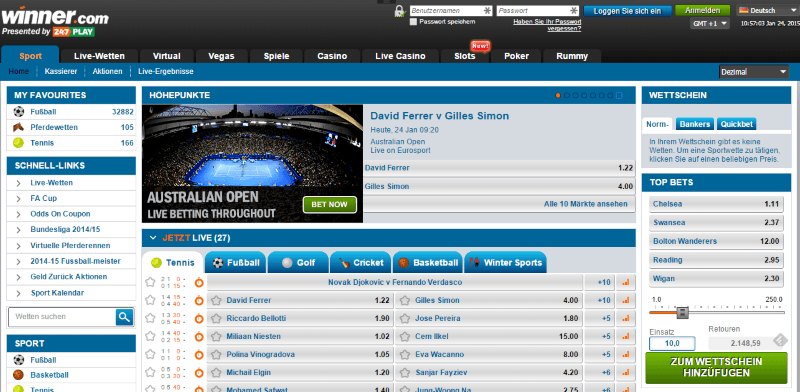Screen dimensions: 800x392
Task: Expand the Live-Wetten quick link arrow
Action: point(18,183)
